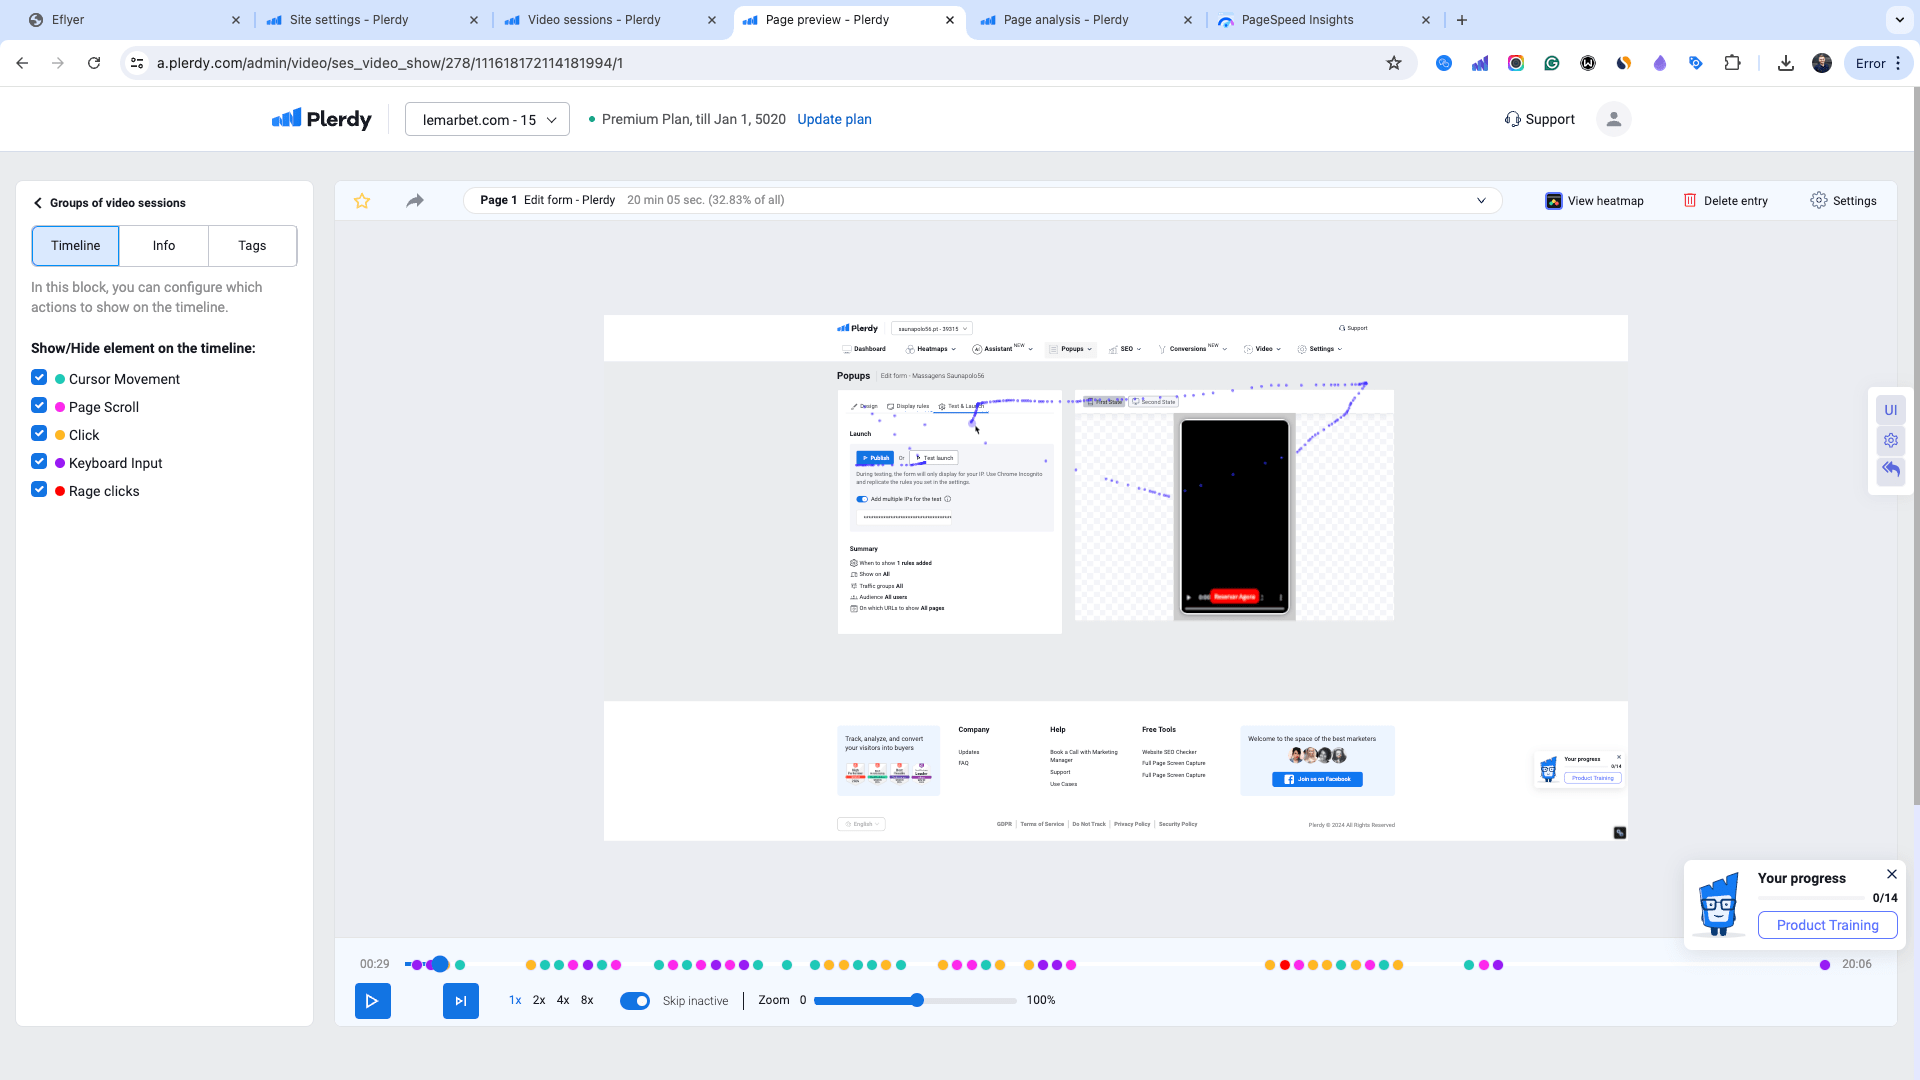Click the star/favorite icon for session
Image resolution: width=1920 pixels, height=1080 pixels.
click(363, 200)
